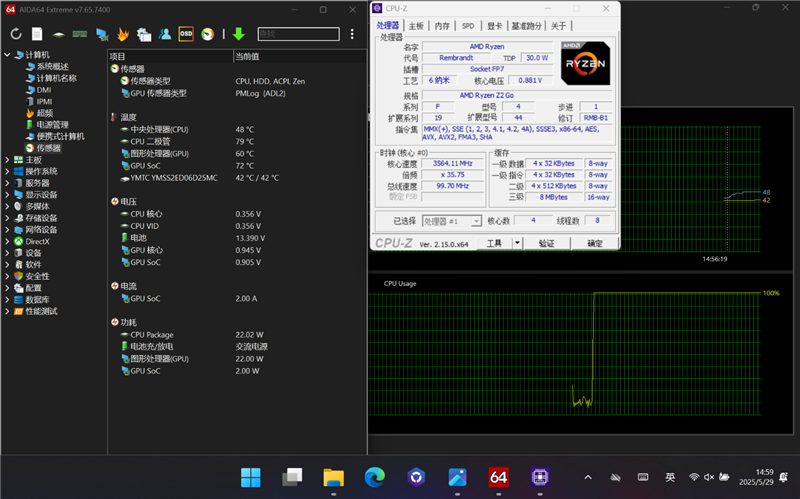Expand the 多媒体 tree node
The height and width of the screenshot is (499, 800).
tap(7, 206)
